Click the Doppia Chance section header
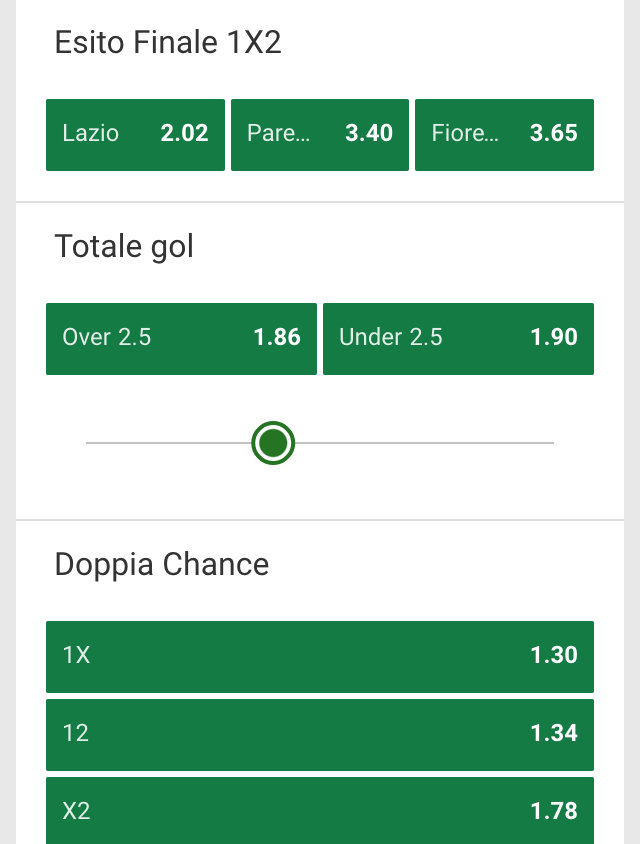The image size is (640, 844). tap(162, 564)
